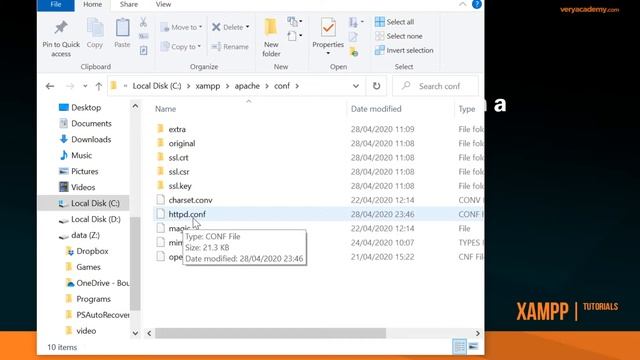
Task: Refresh the conf folder view
Action: click(x=376, y=86)
